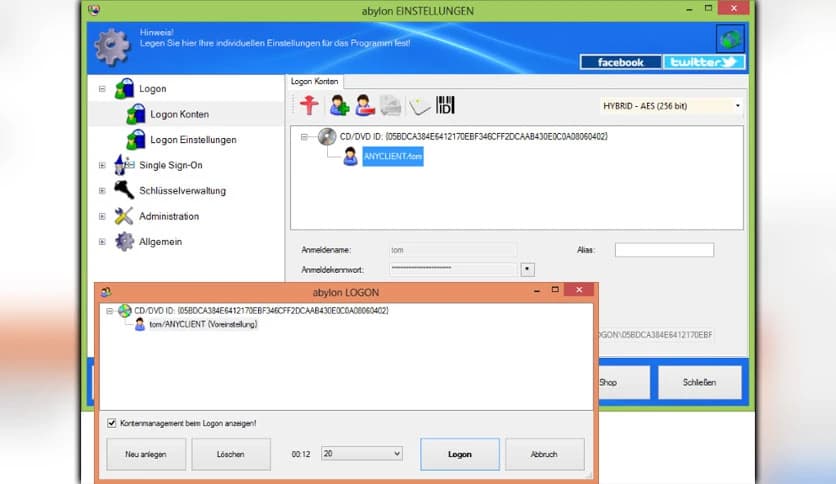
Task: Click the card reader toolbar icon
Action: [x=420, y=106]
